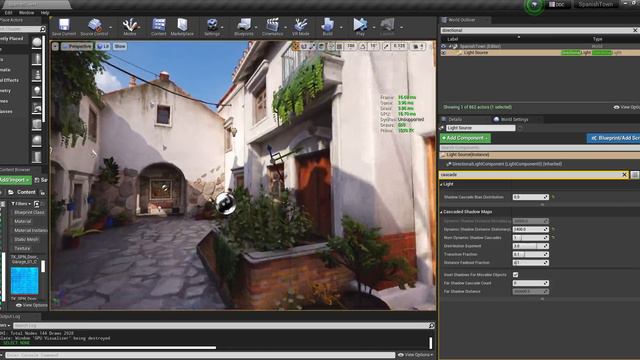Click the first sphere actor icon in Place Actors
Image resolution: width=640 pixels, height=360 pixels.
coord(37,42)
